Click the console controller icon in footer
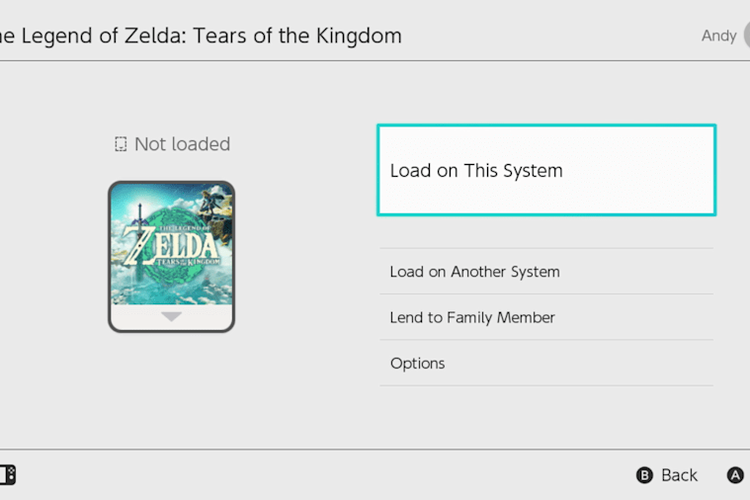The height and width of the screenshot is (500, 750). tap(7, 475)
